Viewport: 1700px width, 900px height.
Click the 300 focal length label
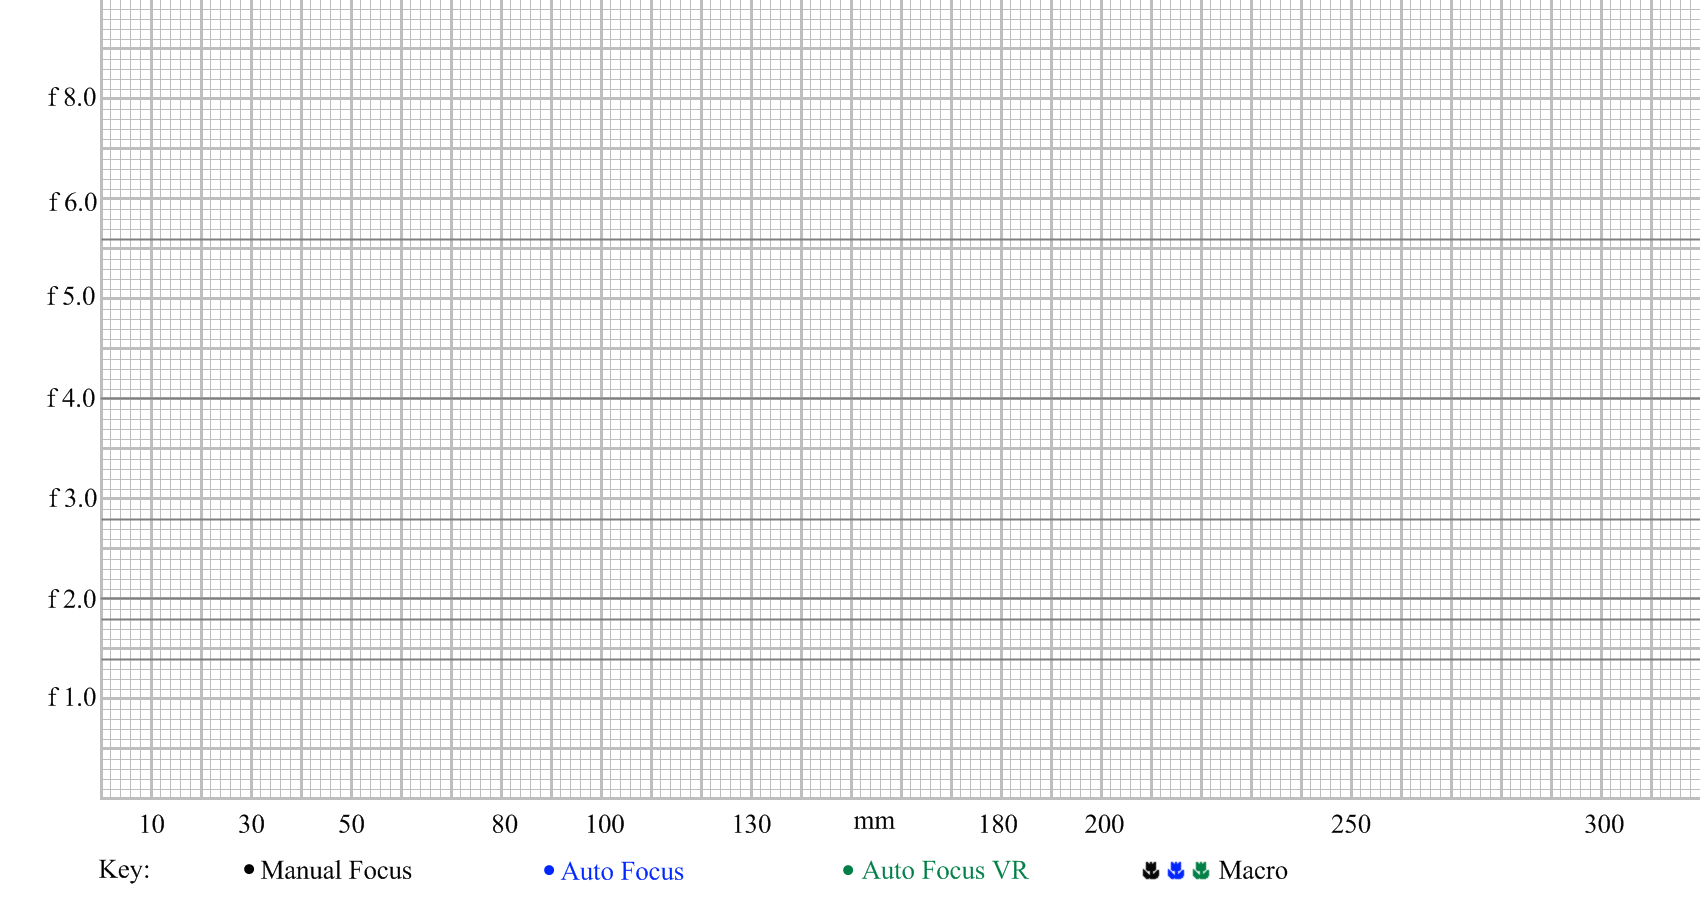pyautogui.click(x=1604, y=824)
